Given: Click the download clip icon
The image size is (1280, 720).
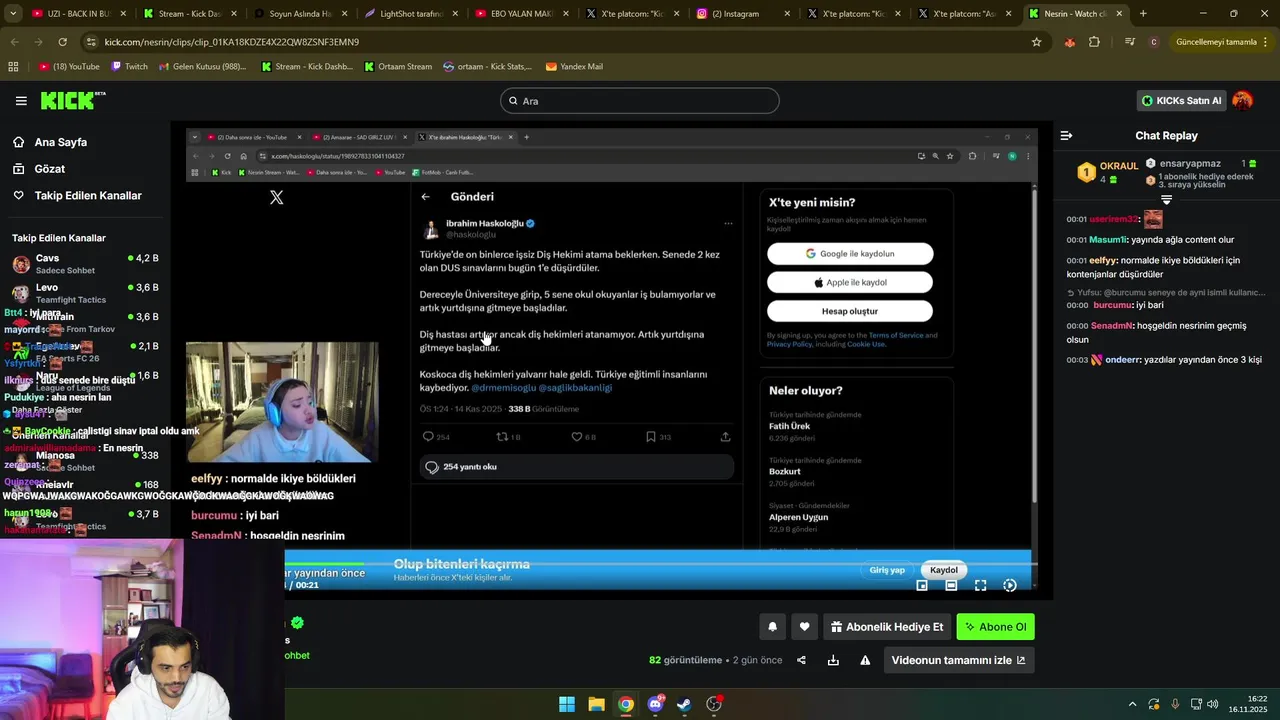Looking at the screenshot, I should (833, 660).
